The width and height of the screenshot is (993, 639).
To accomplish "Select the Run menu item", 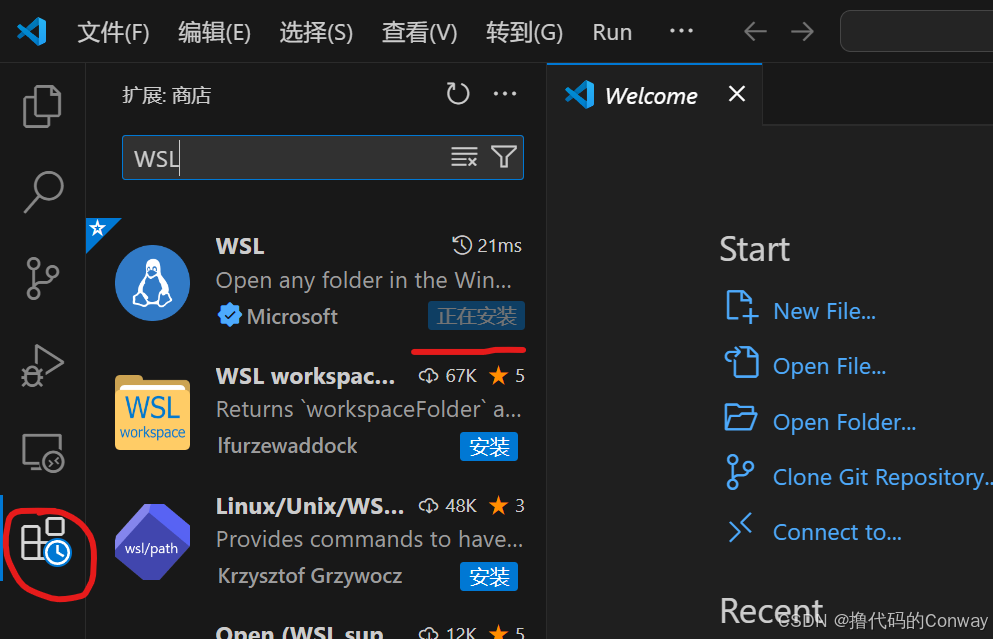I will pyautogui.click(x=611, y=31).
